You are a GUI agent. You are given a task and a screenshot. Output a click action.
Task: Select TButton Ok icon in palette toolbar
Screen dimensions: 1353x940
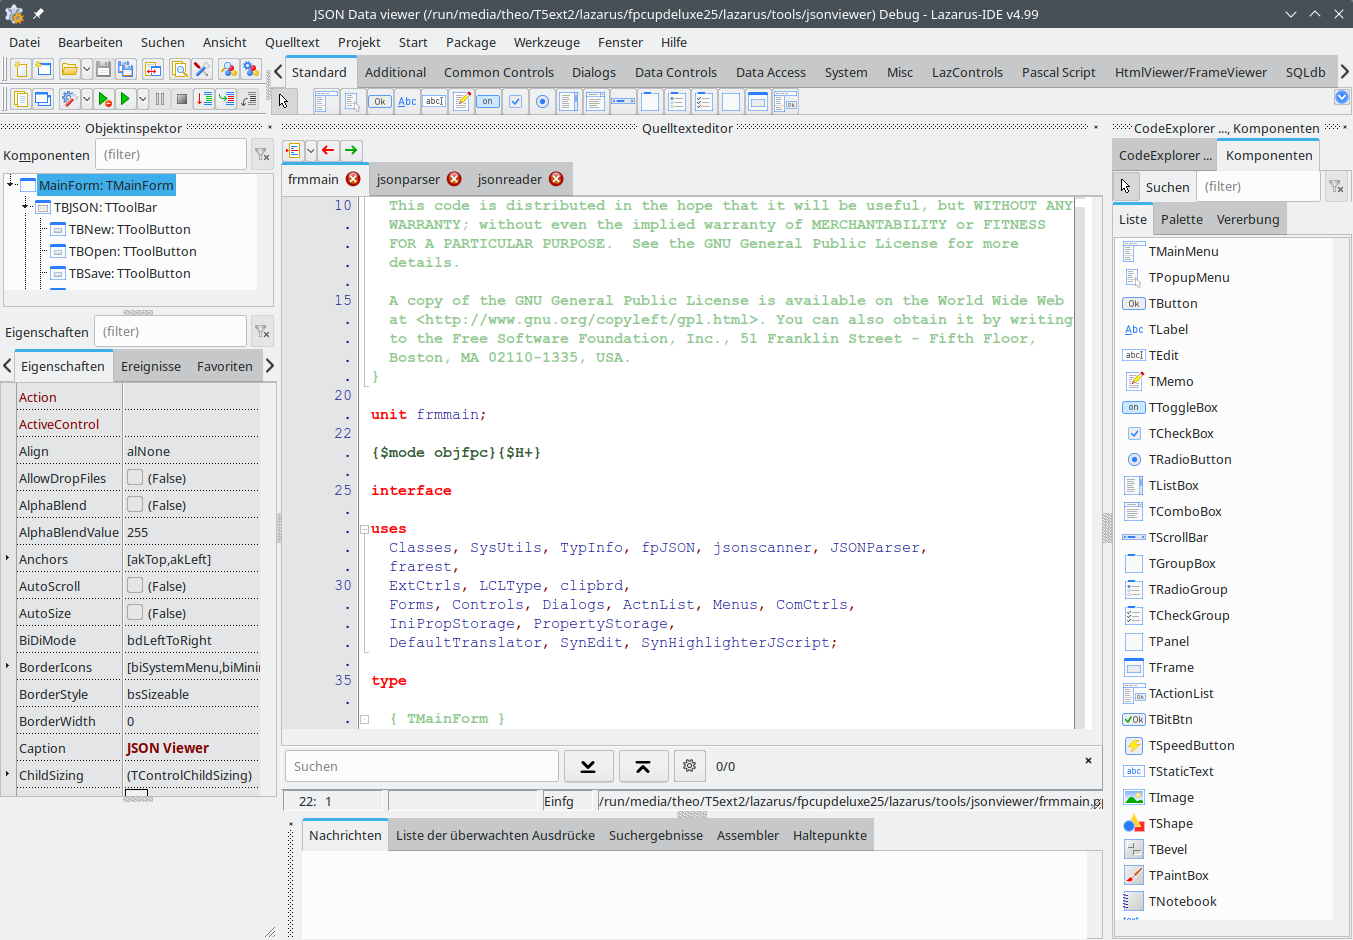click(x=380, y=101)
